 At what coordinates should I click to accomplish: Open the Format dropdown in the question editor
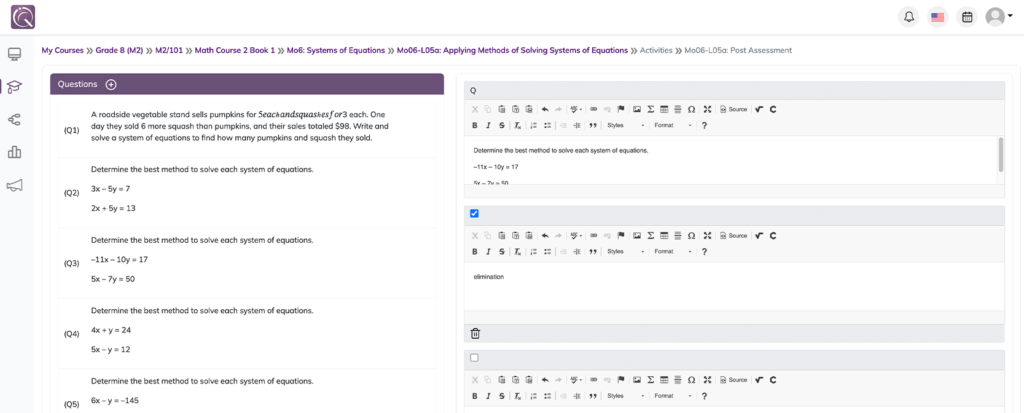click(x=673, y=125)
